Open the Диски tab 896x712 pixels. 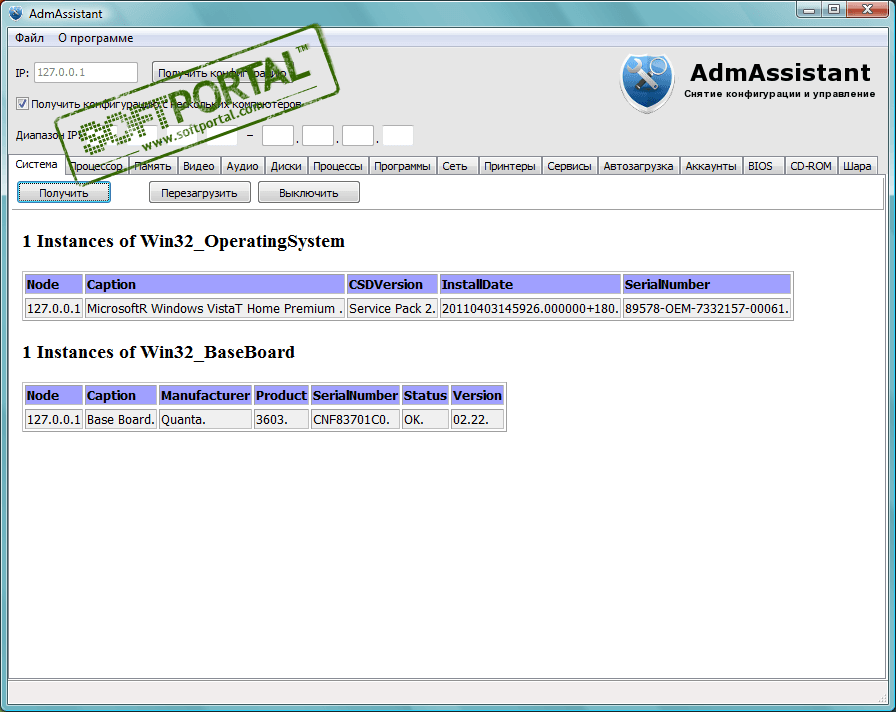pyautogui.click(x=286, y=166)
